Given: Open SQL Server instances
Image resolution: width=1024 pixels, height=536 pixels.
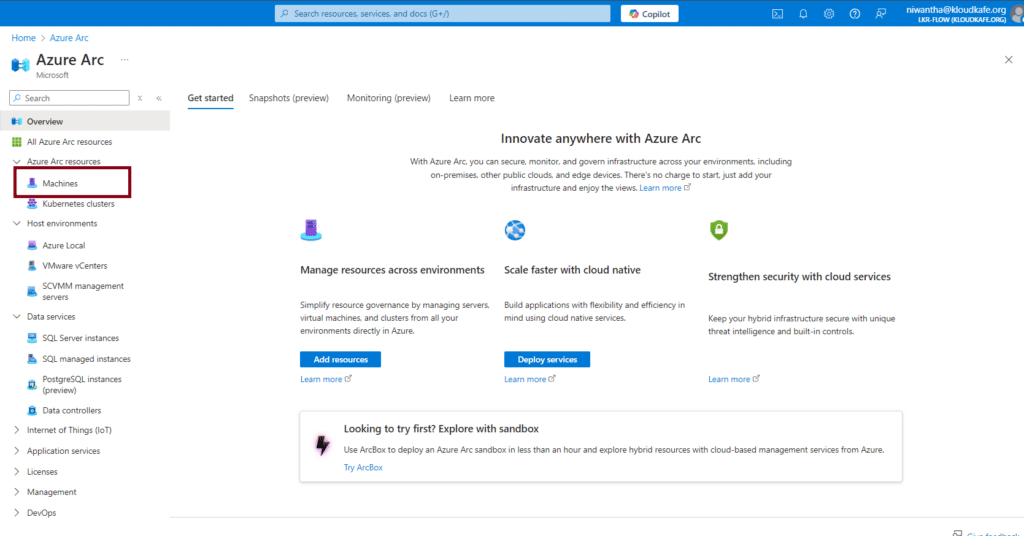Looking at the screenshot, I should [x=80, y=338].
